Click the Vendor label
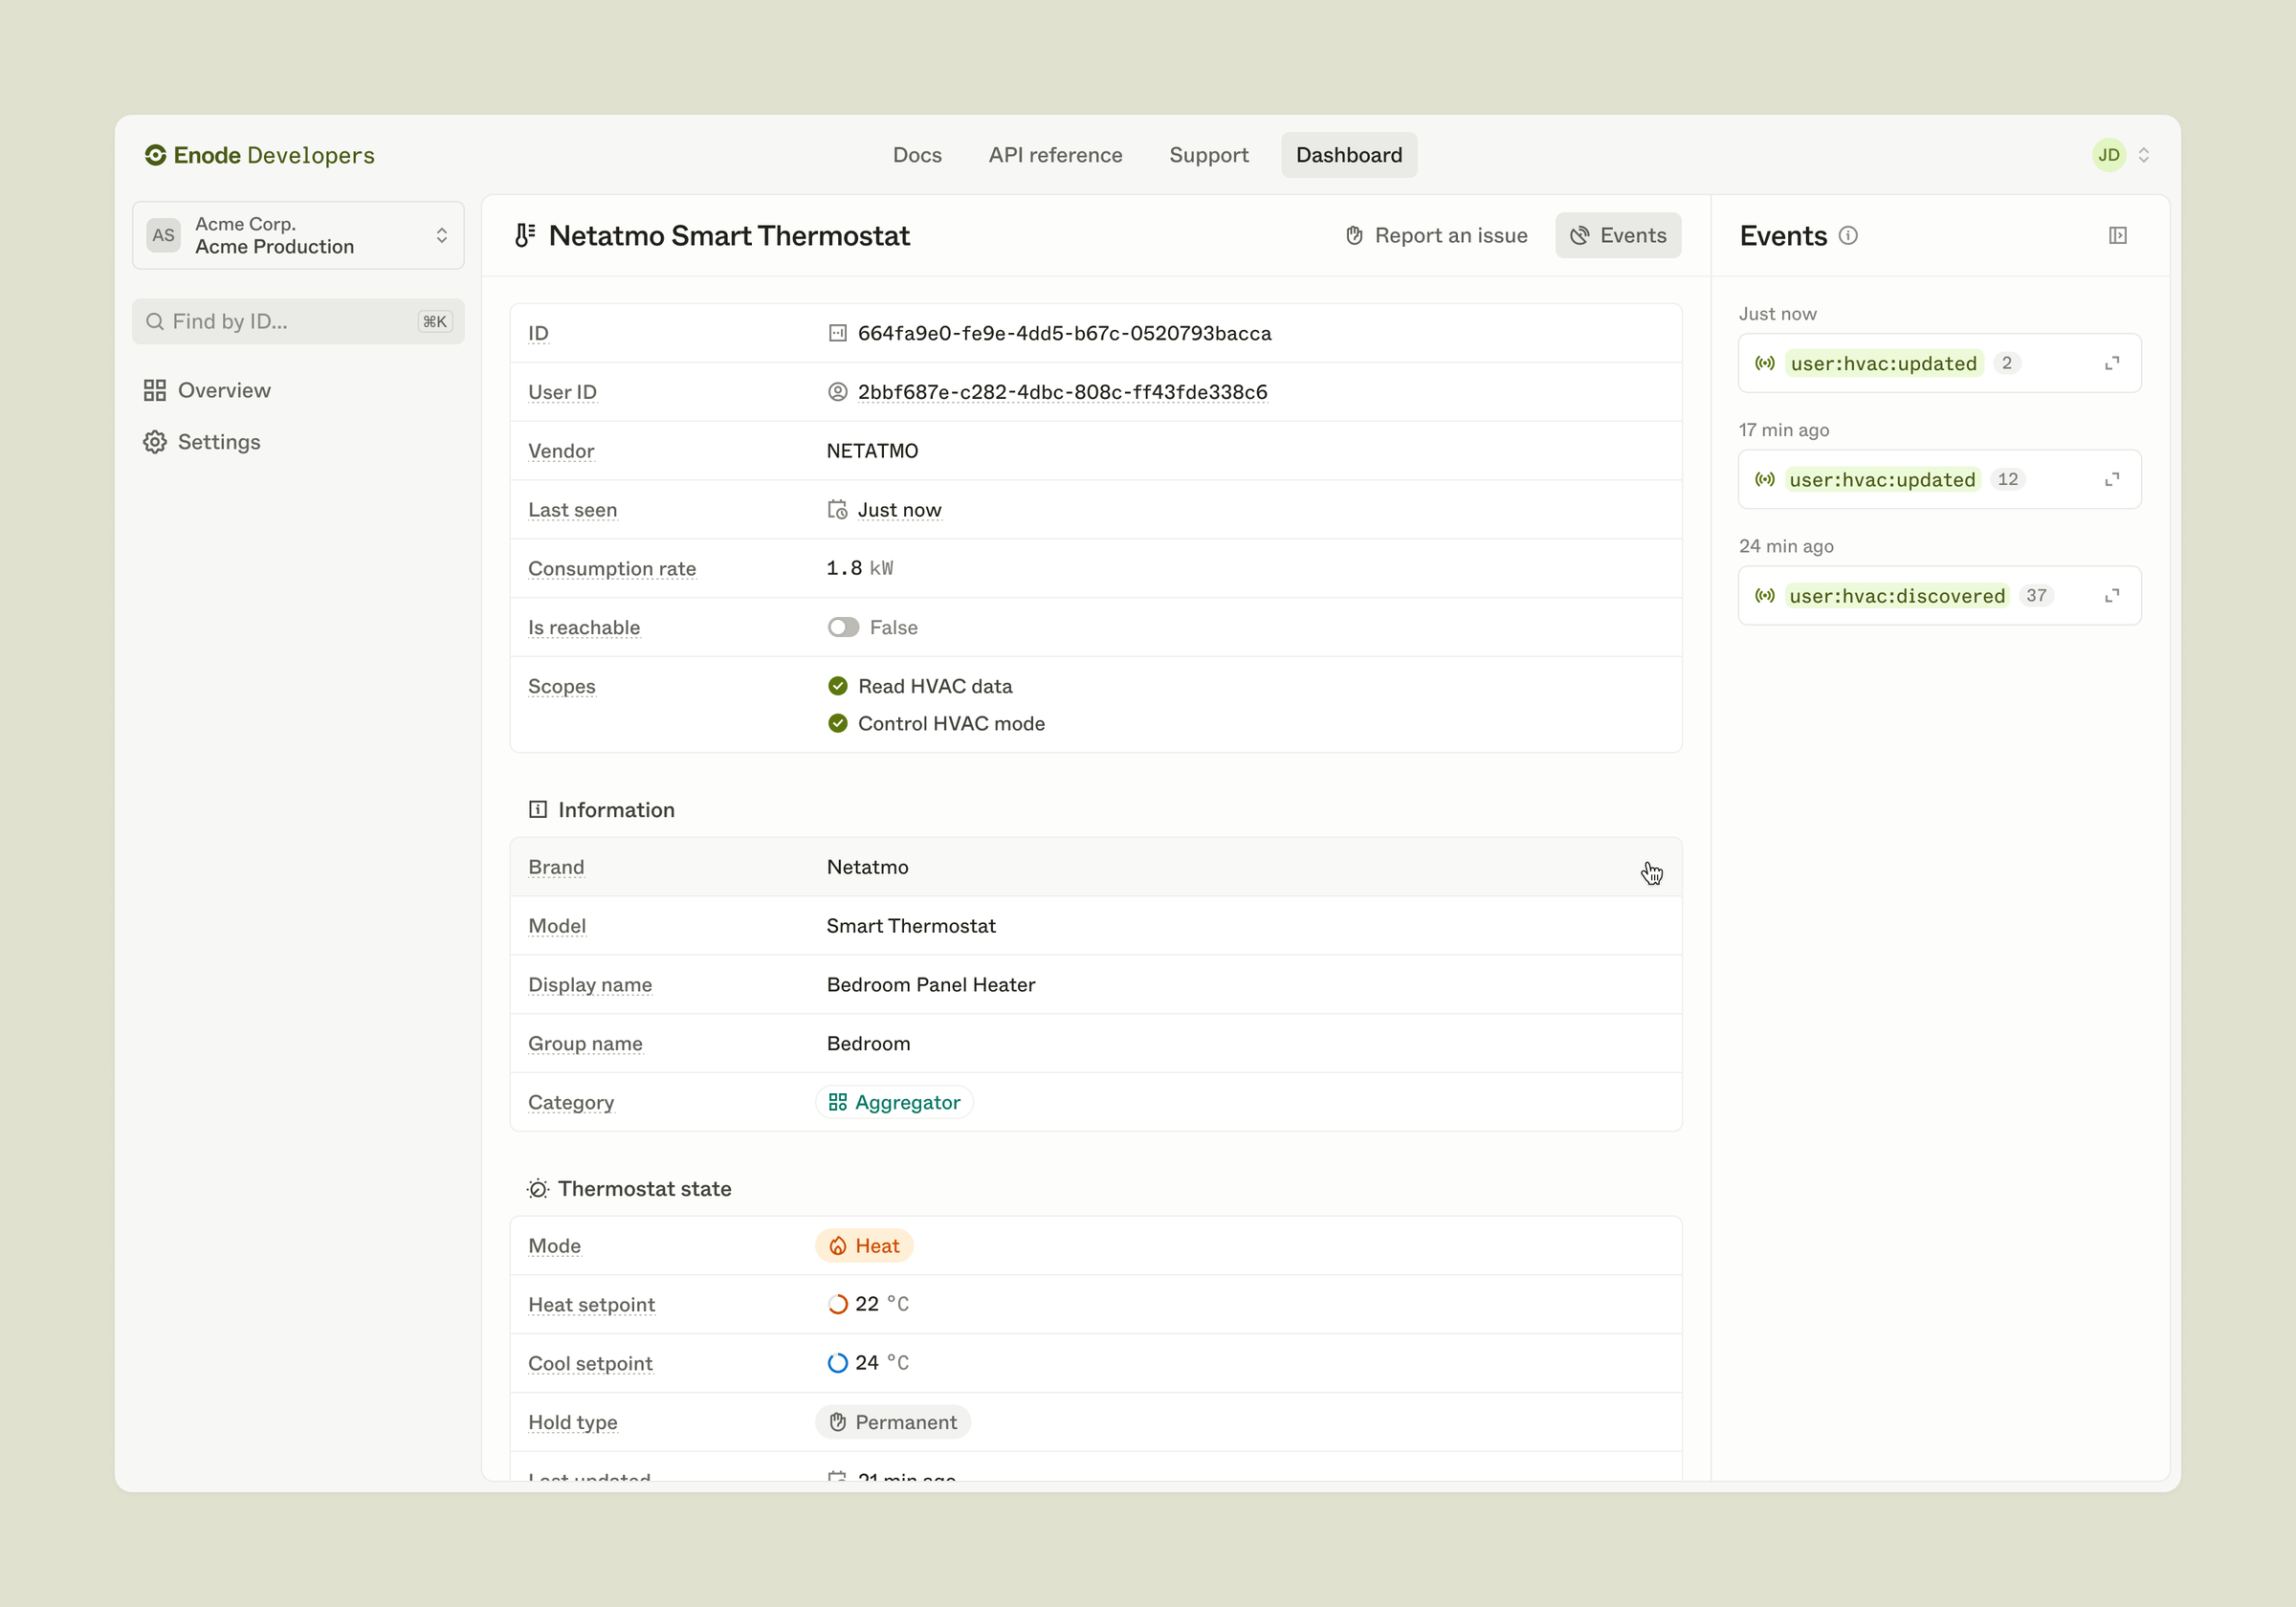The width and height of the screenshot is (2296, 1607). tap(560, 451)
